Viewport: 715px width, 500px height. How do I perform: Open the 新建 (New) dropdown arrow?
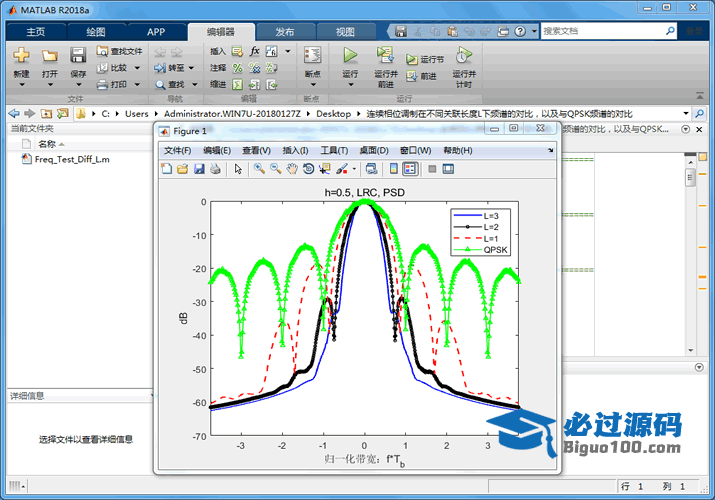pos(21,86)
